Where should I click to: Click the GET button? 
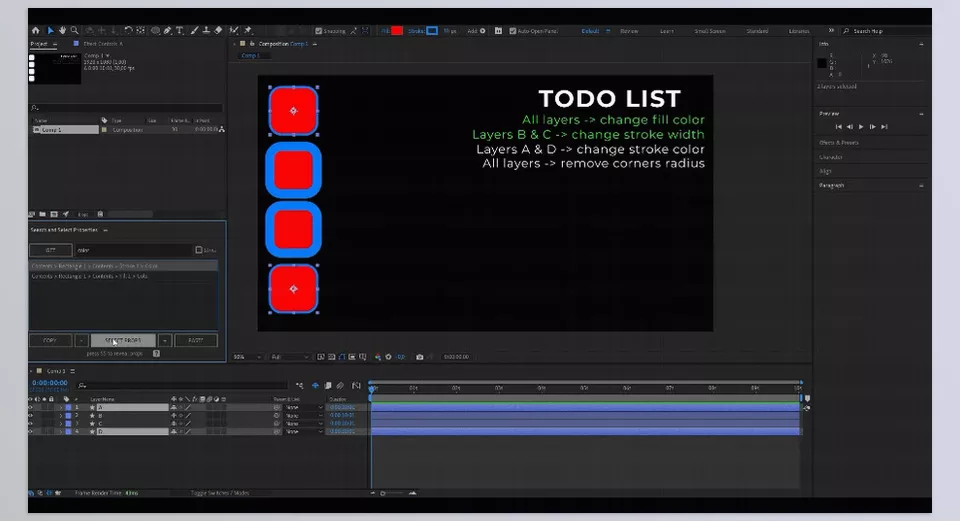tap(50, 250)
